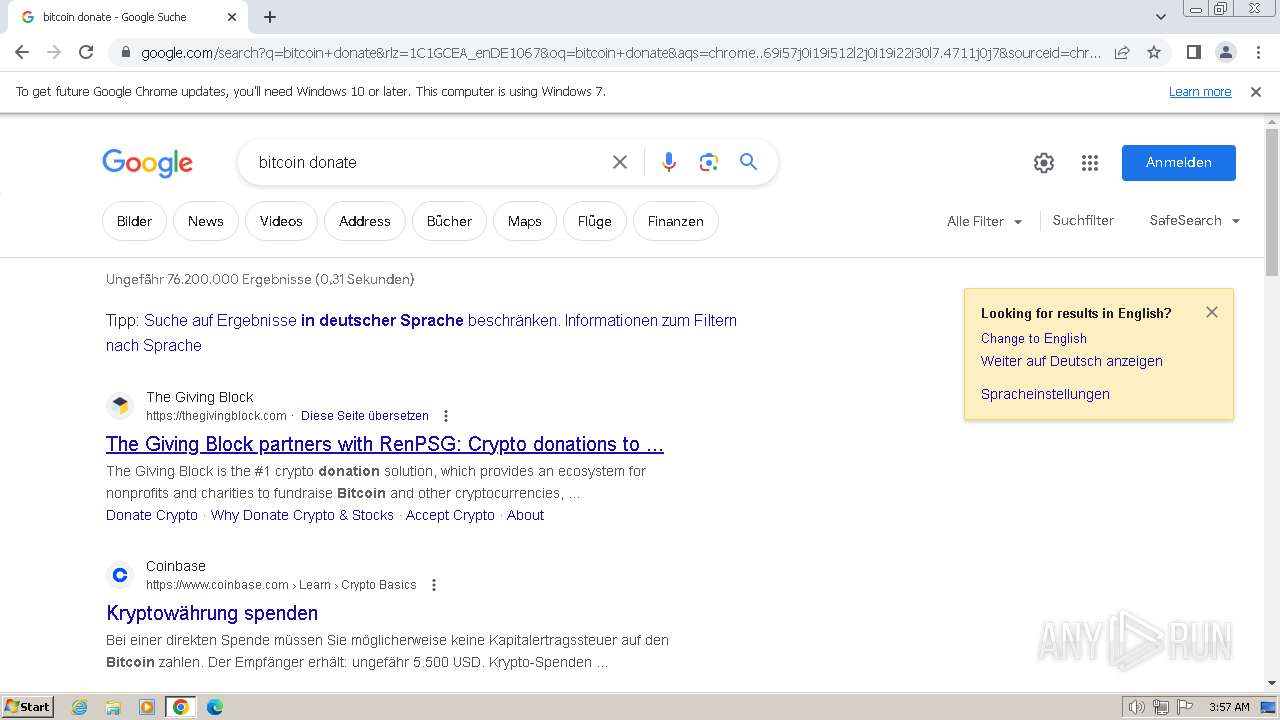Click the taskbar clock 3:57 AM
Image resolution: width=1280 pixels, height=720 pixels.
pos(1229,707)
